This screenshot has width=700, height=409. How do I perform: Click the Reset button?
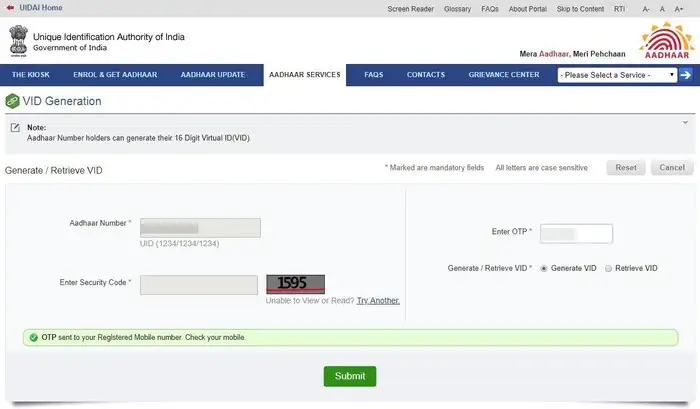626,168
